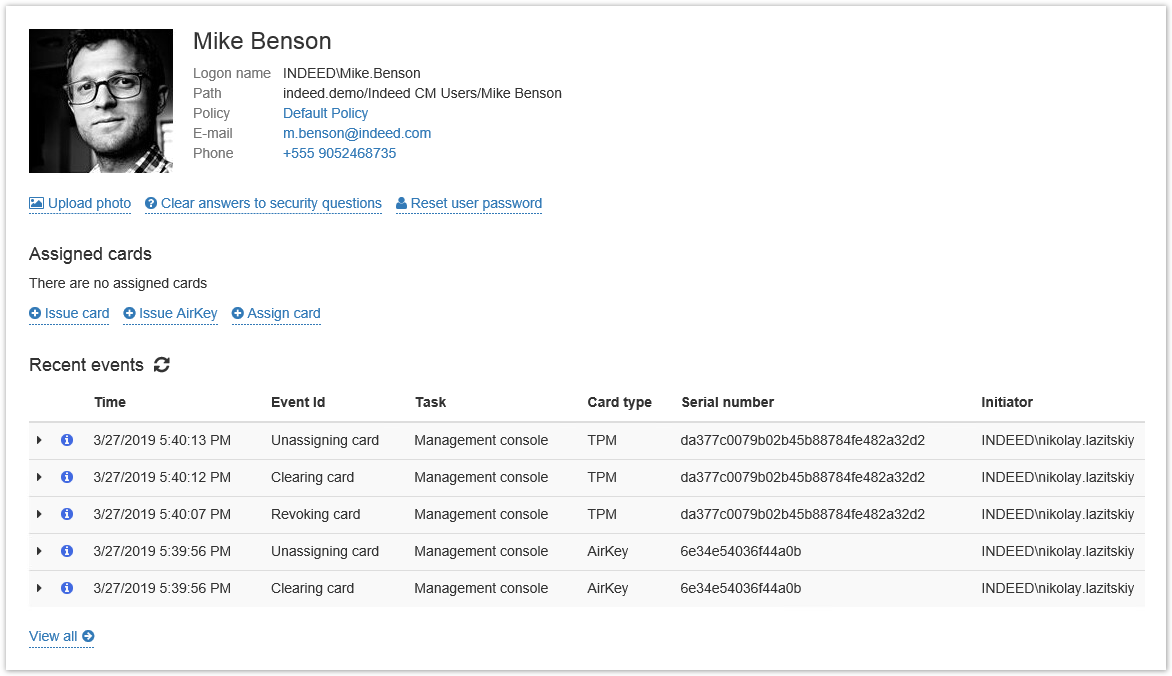The width and height of the screenshot is (1172, 676).
Task: View all recent events
Action: [61, 636]
